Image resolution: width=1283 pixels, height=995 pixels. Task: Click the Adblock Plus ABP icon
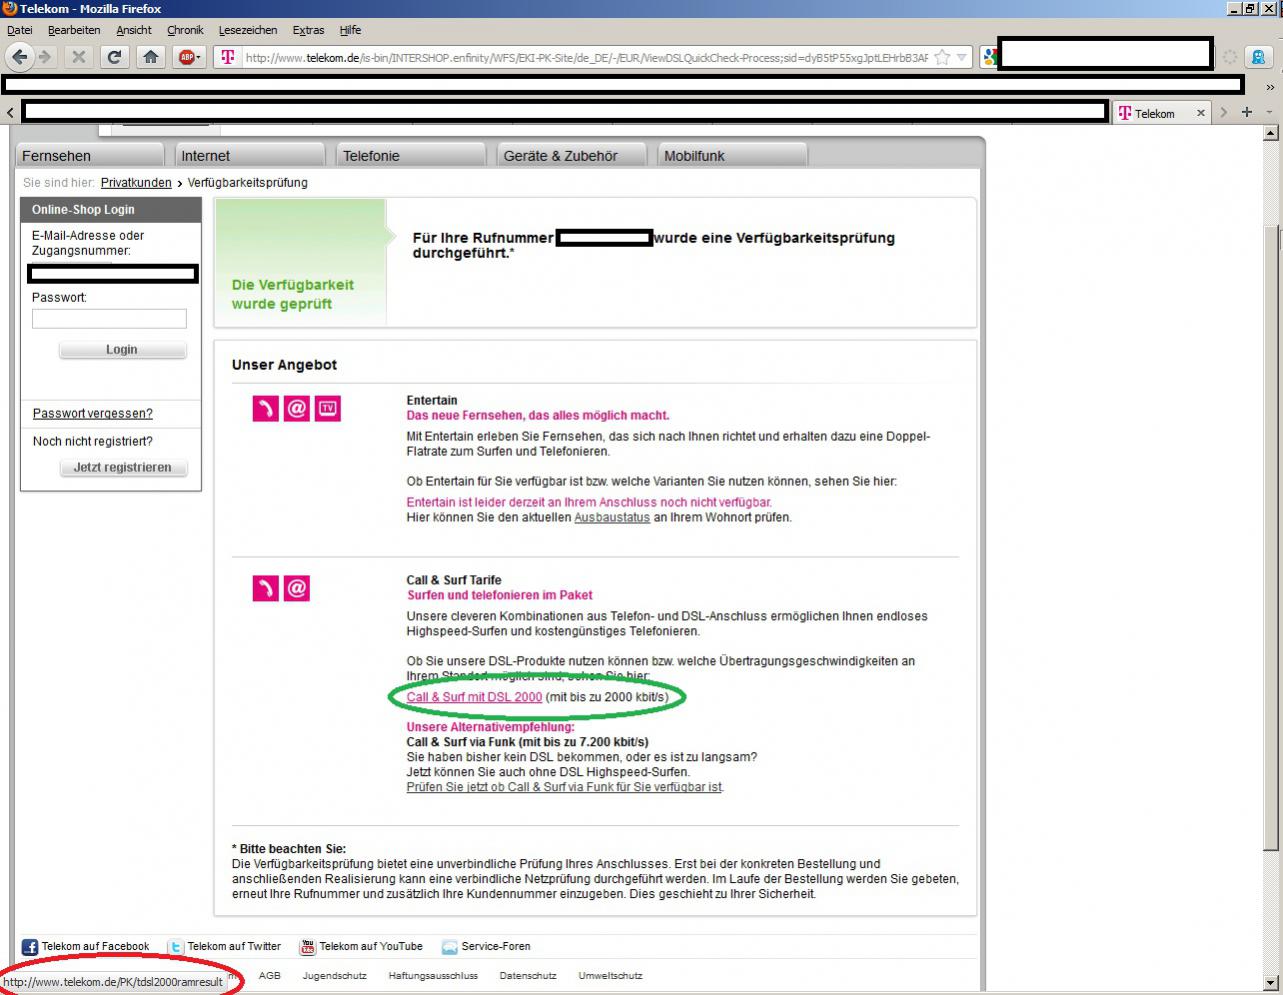coord(189,57)
